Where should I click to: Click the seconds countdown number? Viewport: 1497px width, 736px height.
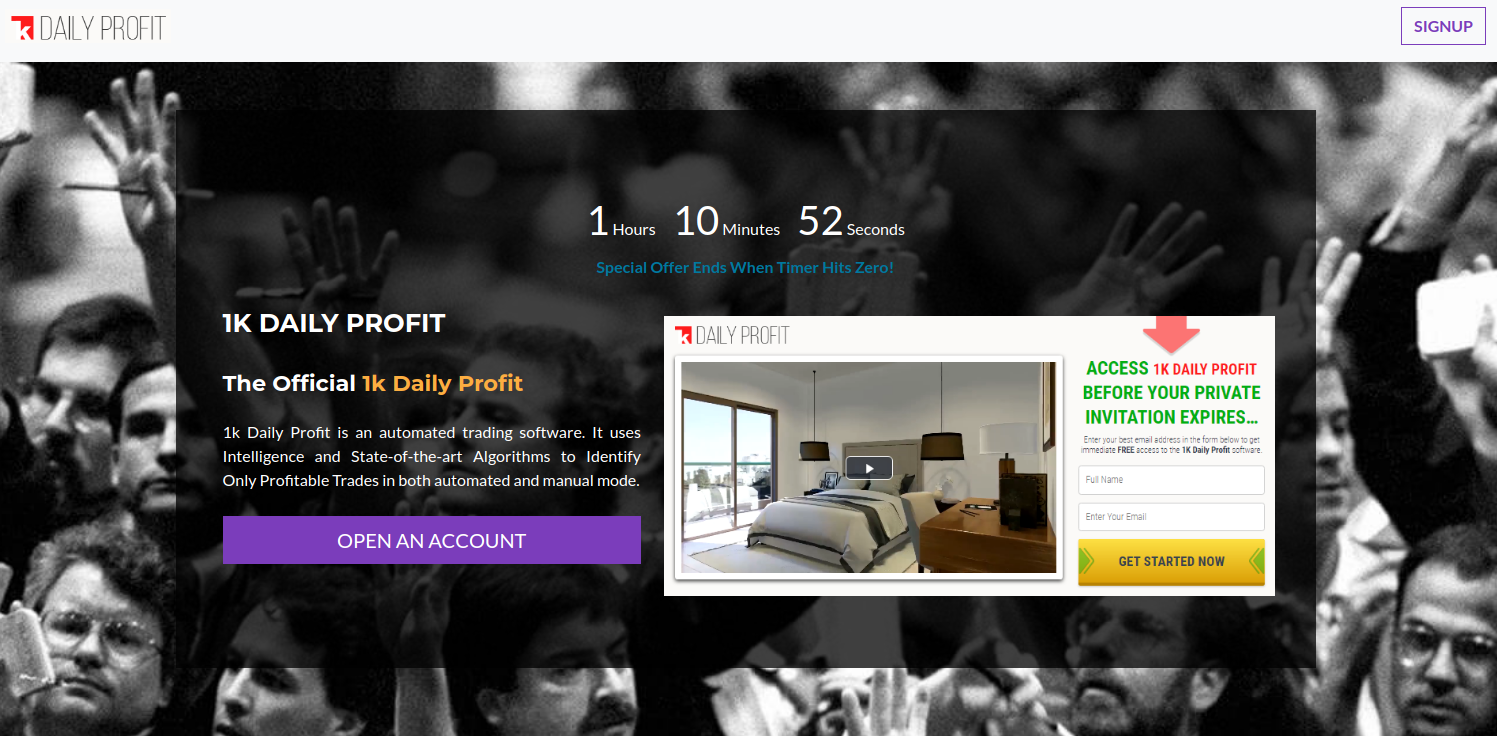tap(820, 221)
